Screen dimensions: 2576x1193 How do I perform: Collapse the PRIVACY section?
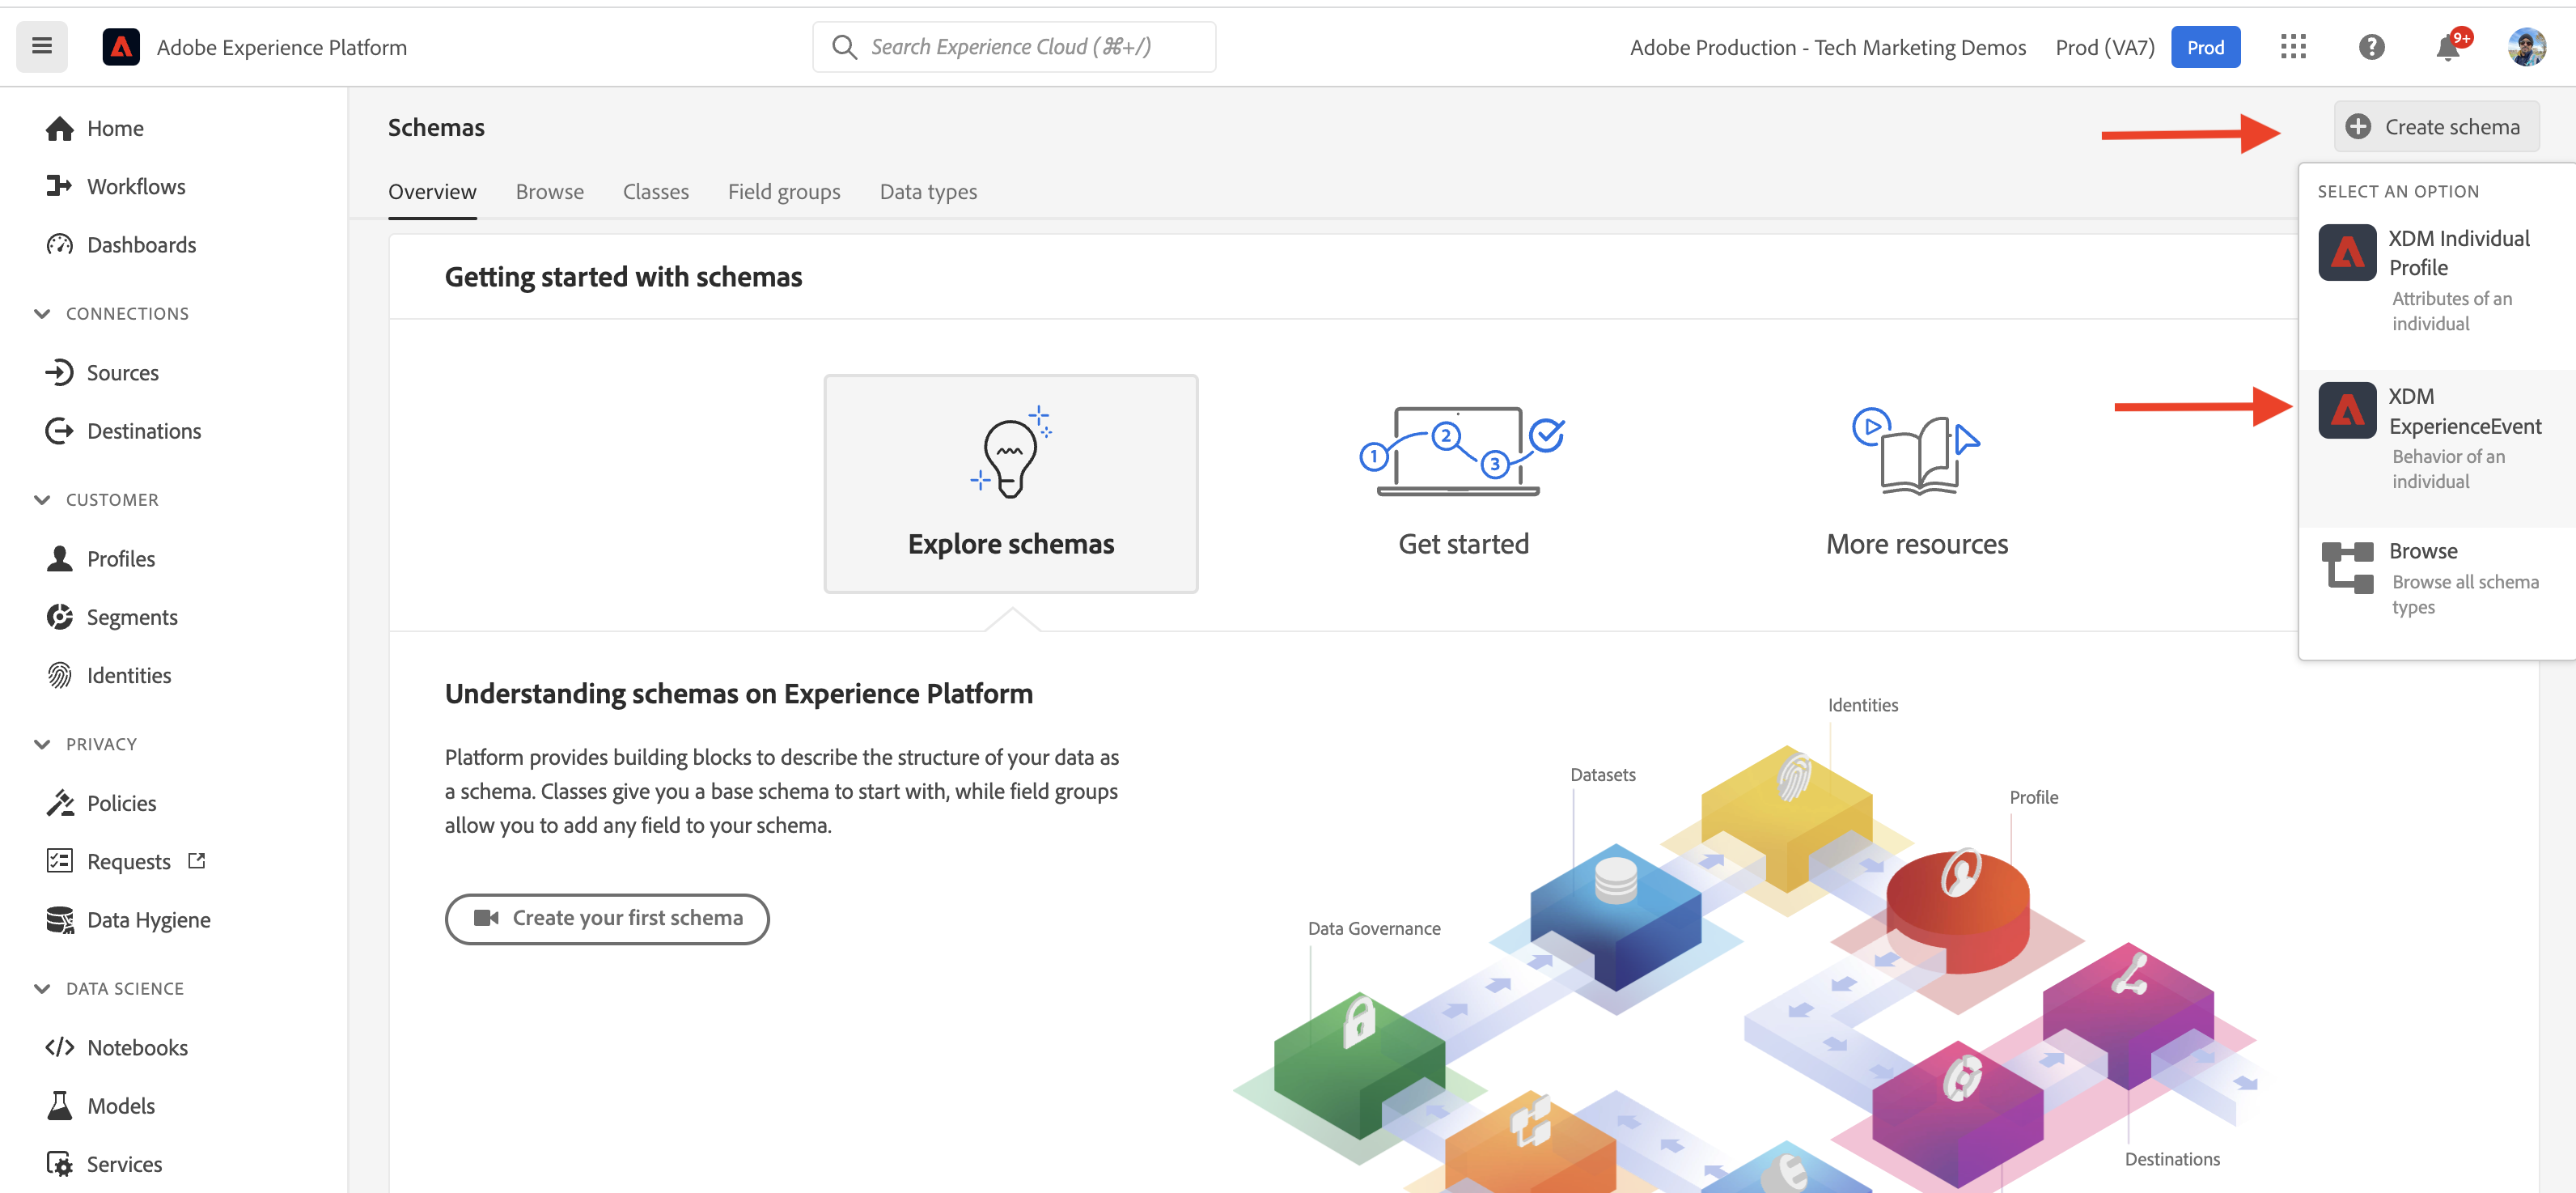[42, 743]
